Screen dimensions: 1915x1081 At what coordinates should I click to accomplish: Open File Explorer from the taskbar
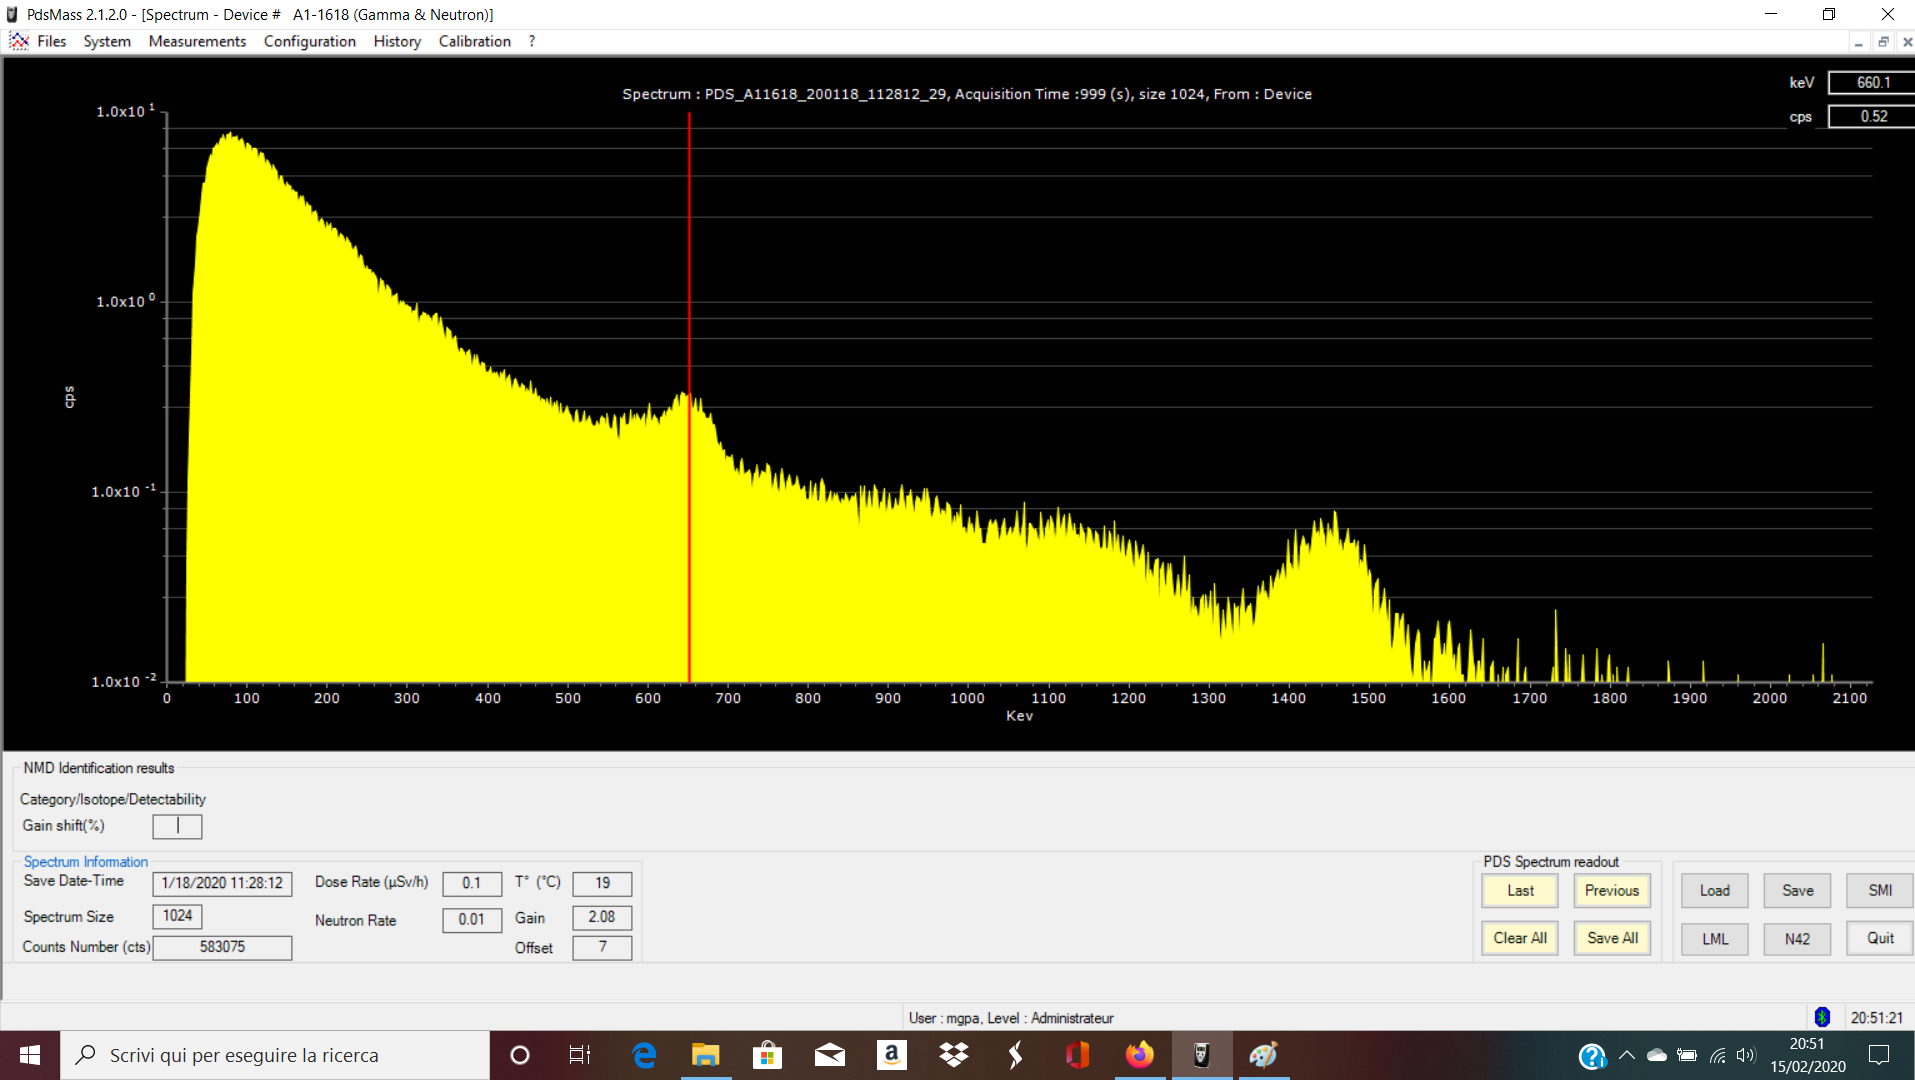tap(705, 1055)
